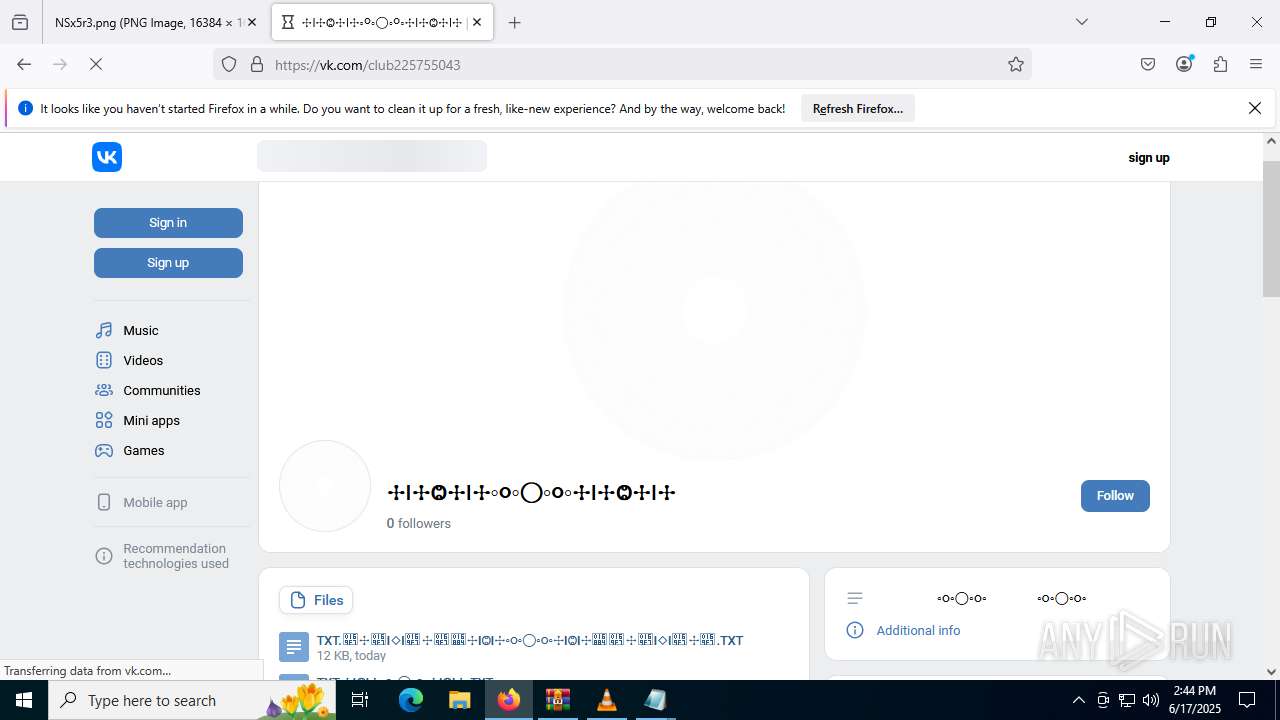This screenshot has width=1280, height=720.
Task: Follow this VK community
Action: click(1115, 496)
